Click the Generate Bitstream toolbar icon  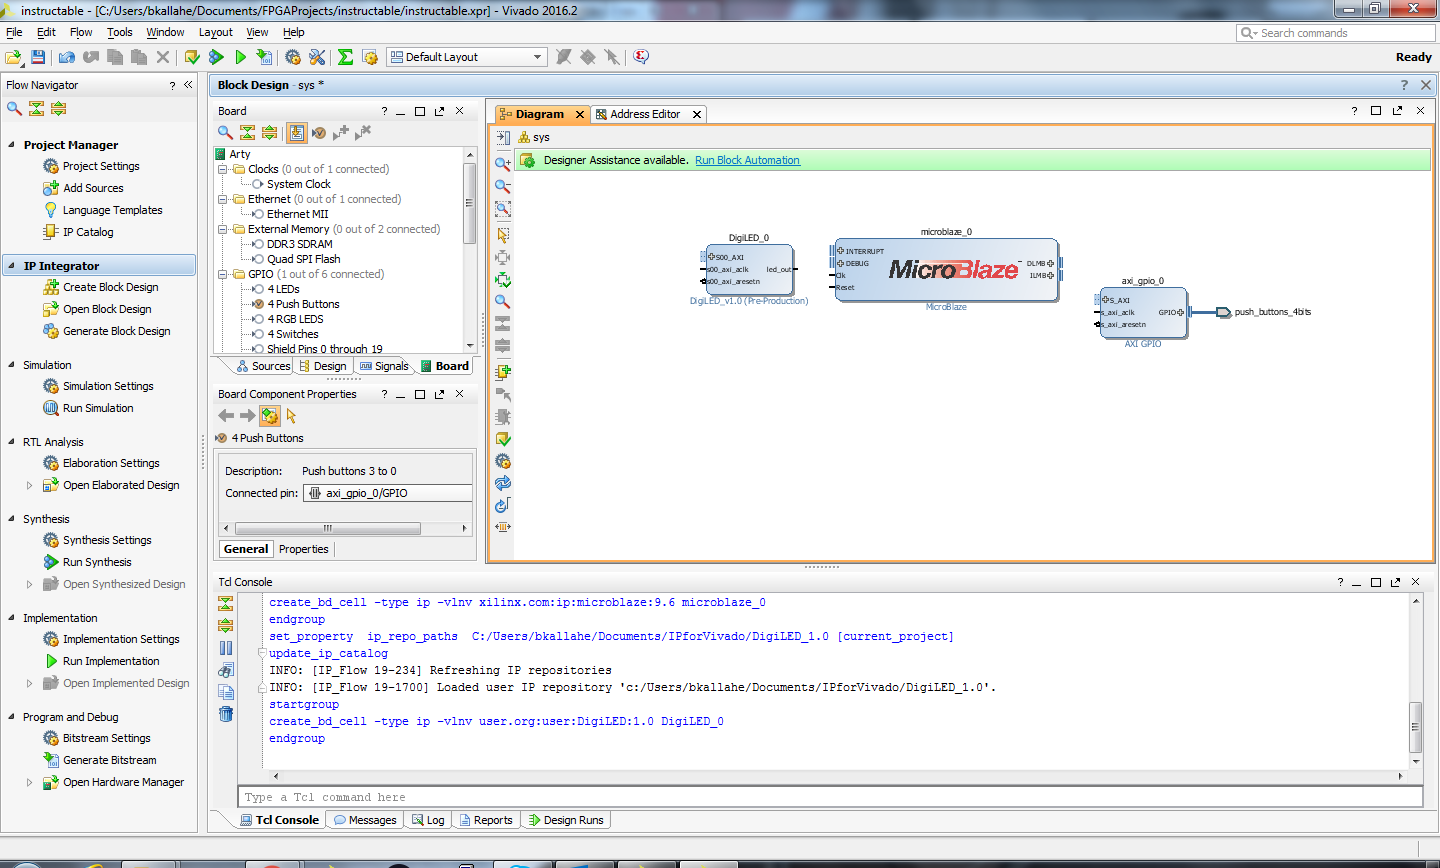(x=264, y=57)
